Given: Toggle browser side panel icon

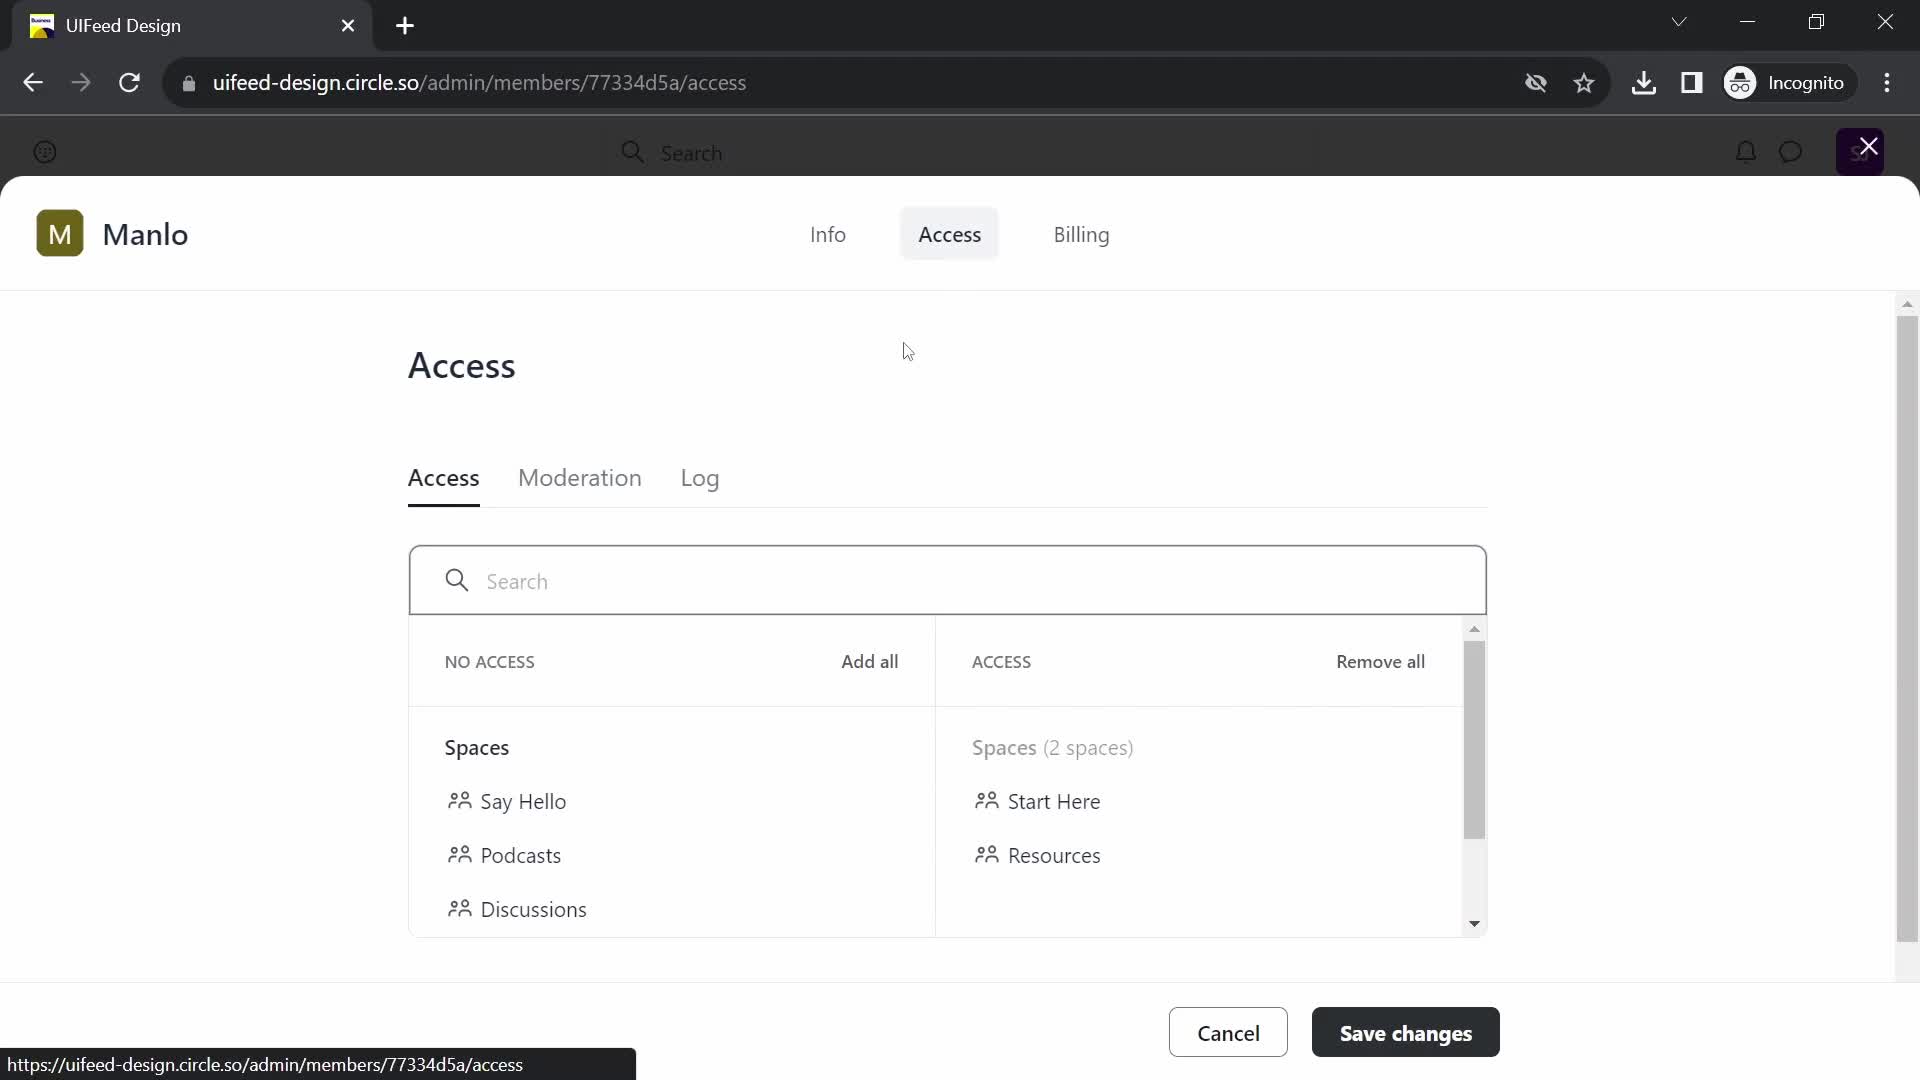Looking at the screenshot, I should (x=1692, y=83).
